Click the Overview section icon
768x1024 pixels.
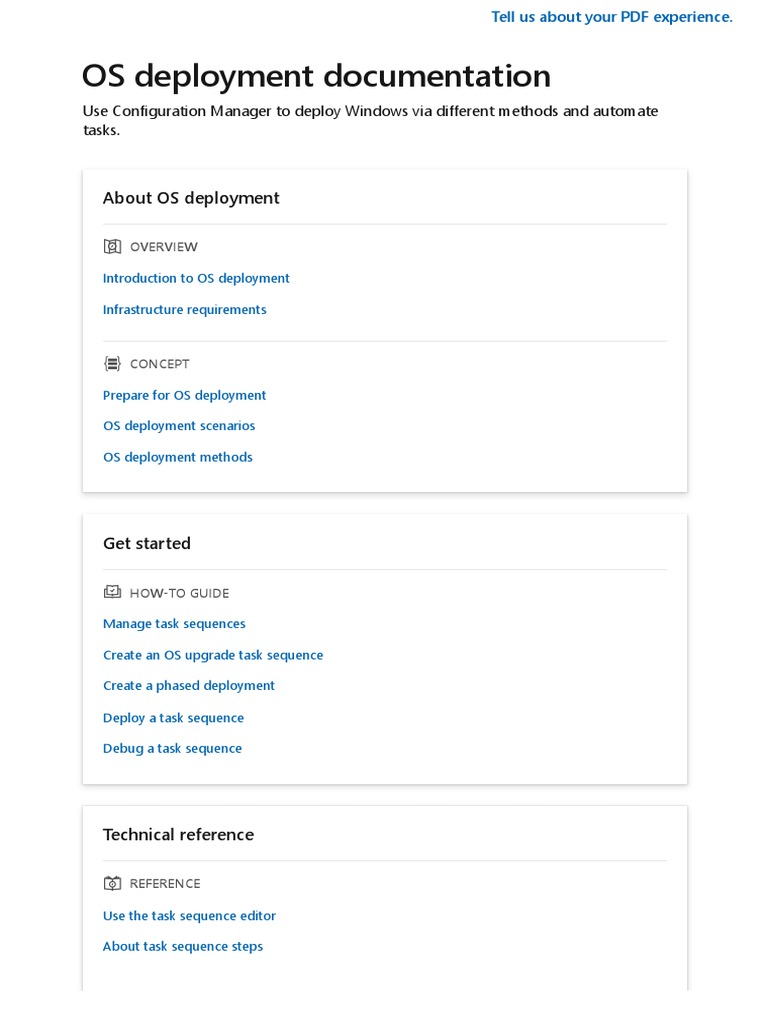coord(112,247)
